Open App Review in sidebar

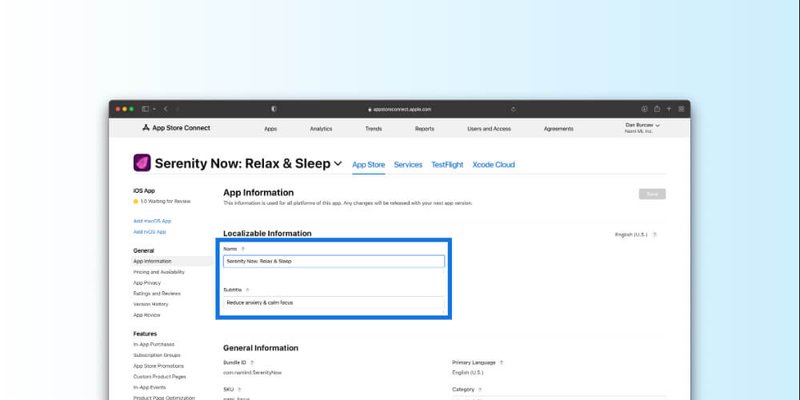146,315
